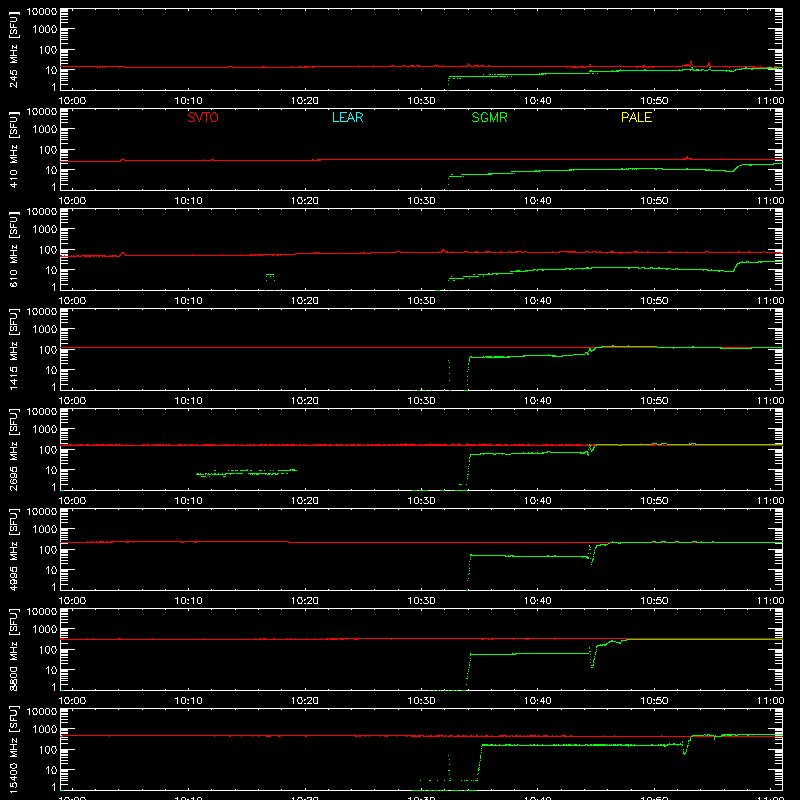Click the 4995 MHz [SFU] axis label
The image size is (800, 800).
(13, 549)
